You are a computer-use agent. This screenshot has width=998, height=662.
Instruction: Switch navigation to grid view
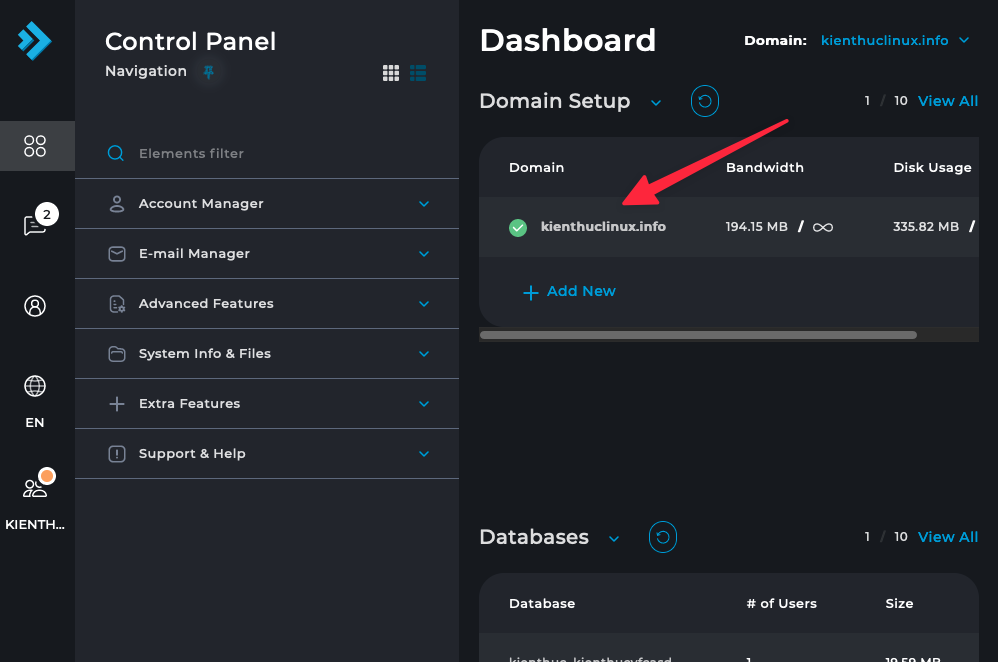pyautogui.click(x=391, y=73)
